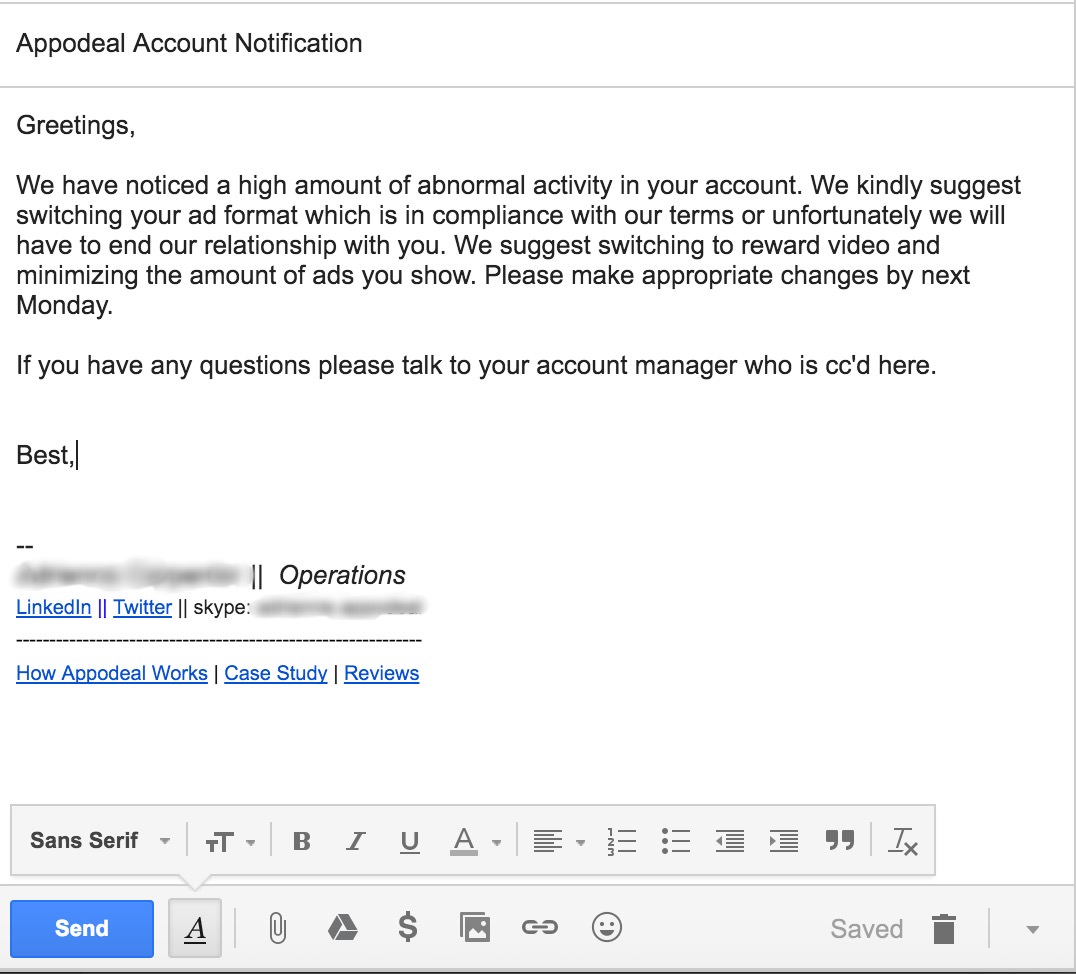The width and height of the screenshot is (1076, 974).
Task: Open the emoji smiley picker
Action: [607, 927]
